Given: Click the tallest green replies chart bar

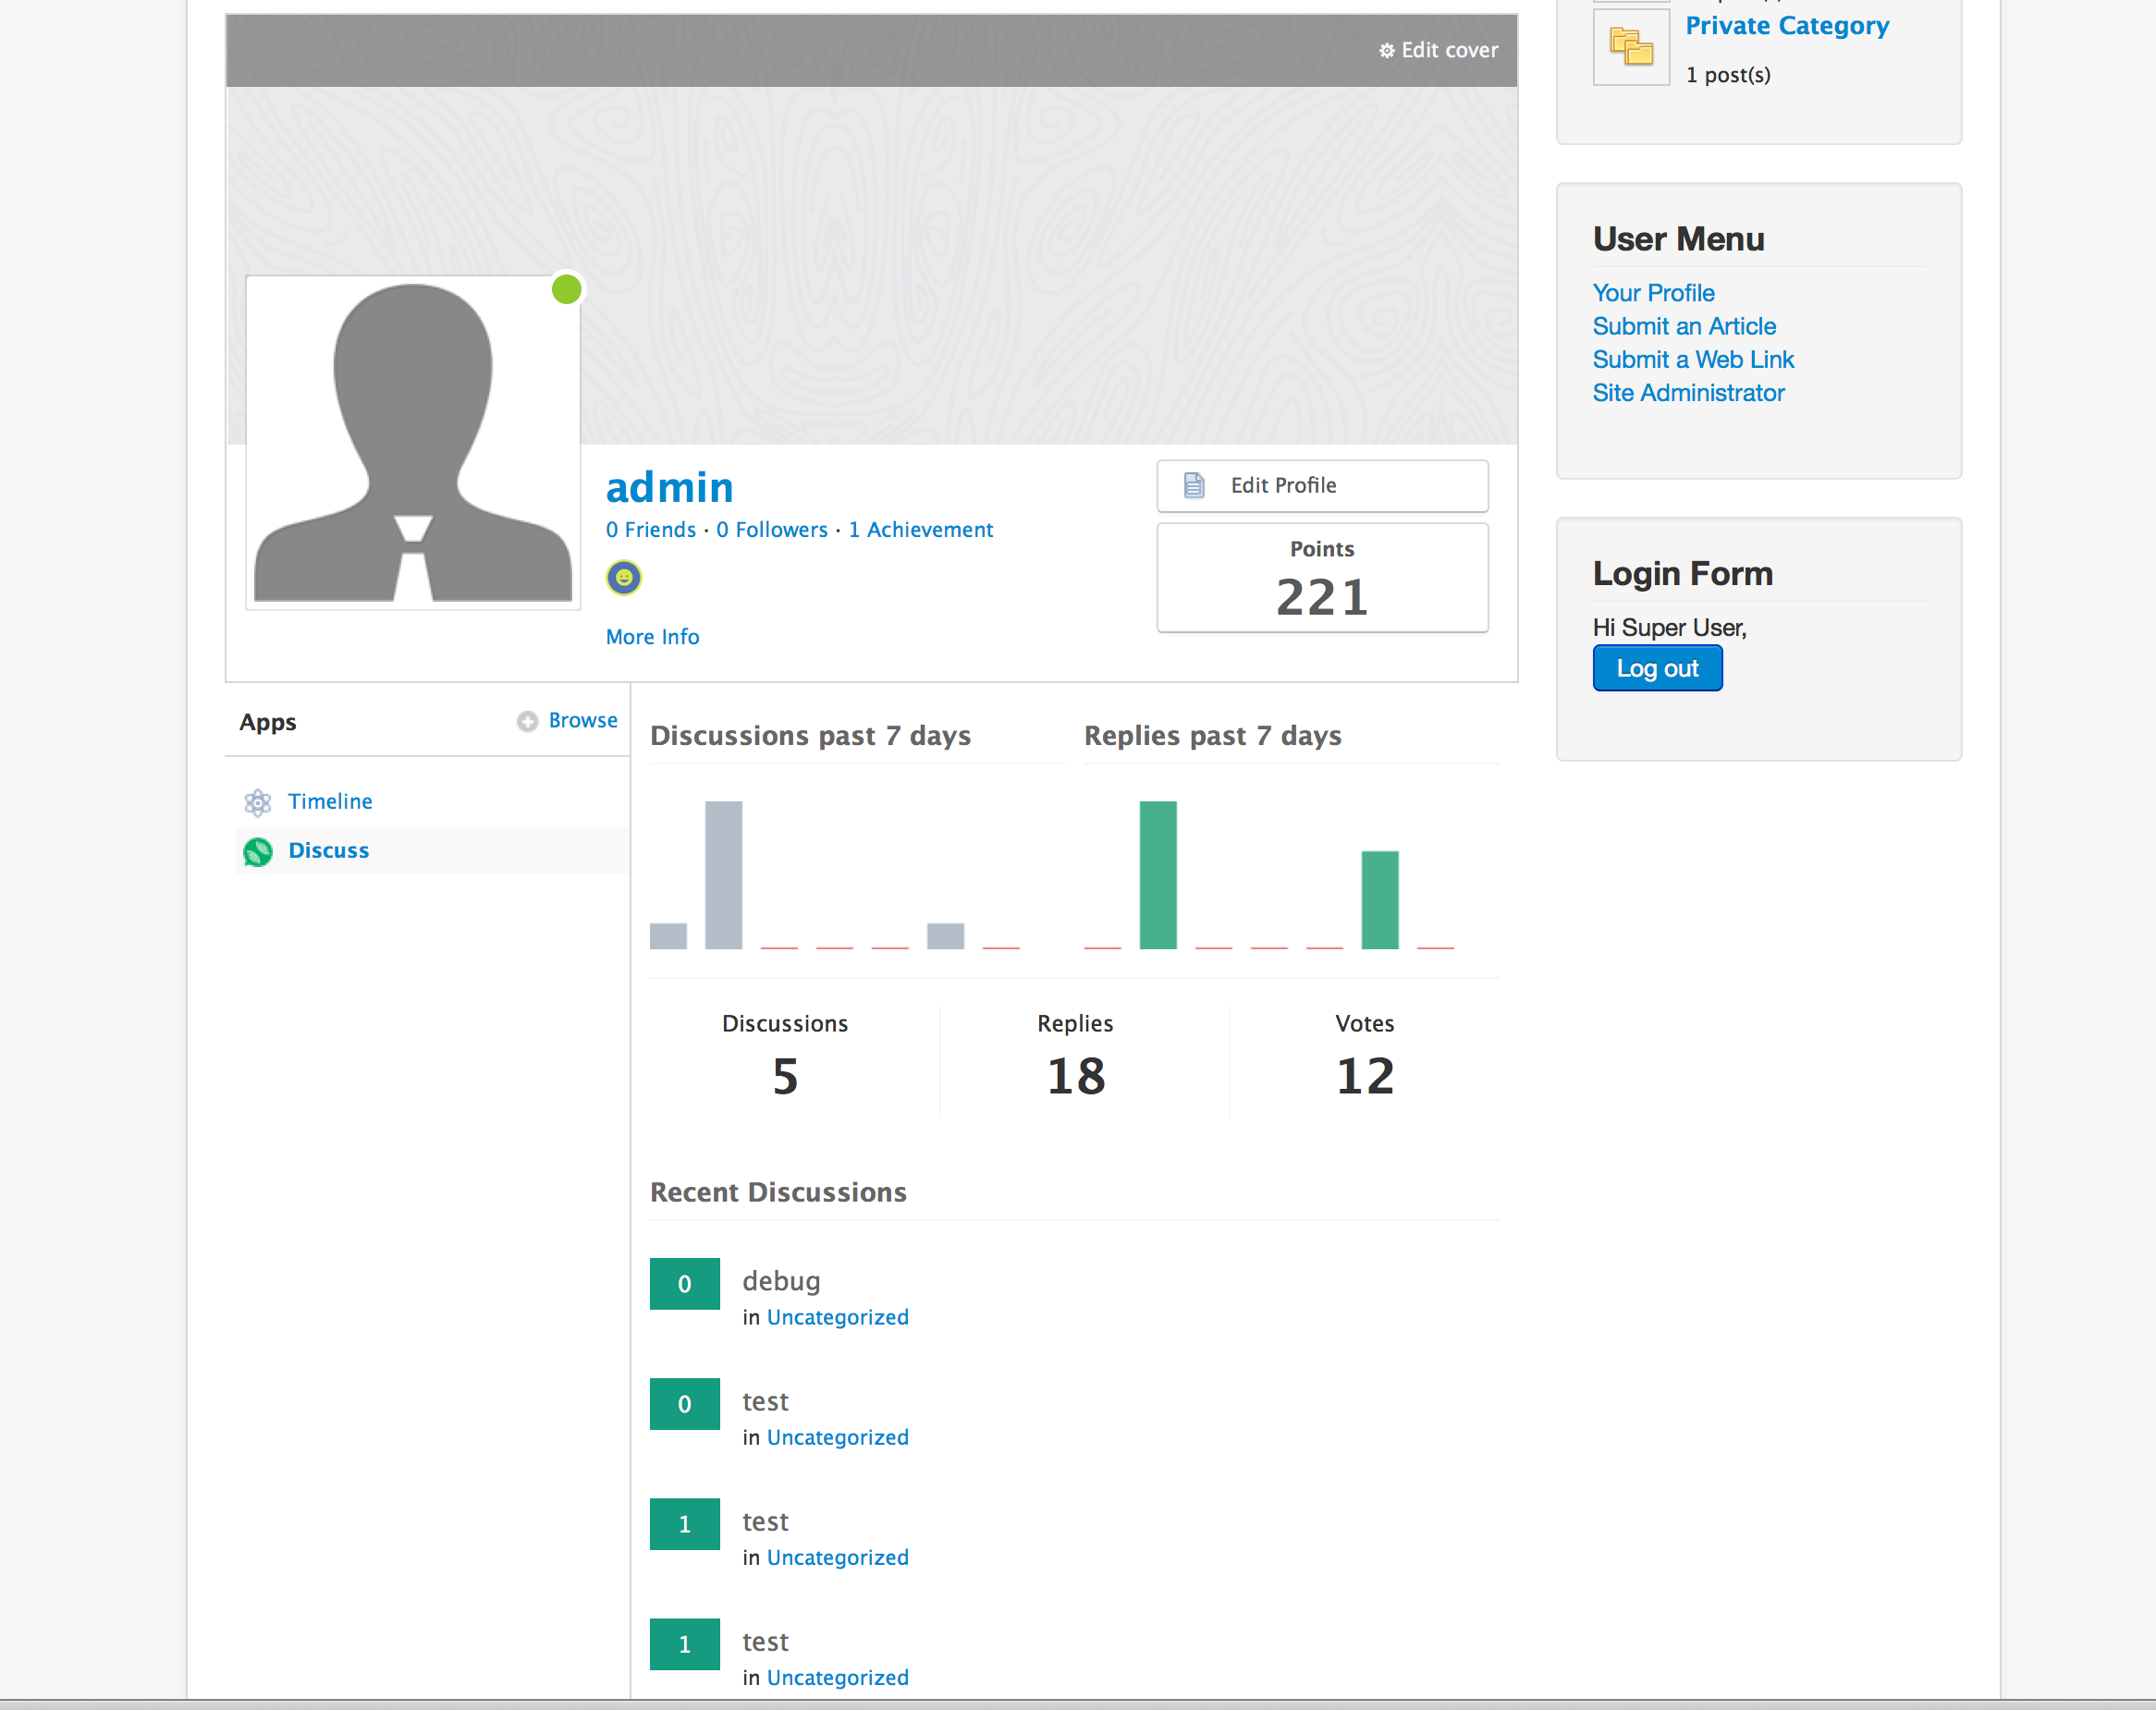Looking at the screenshot, I should (x=1158, y=874).
